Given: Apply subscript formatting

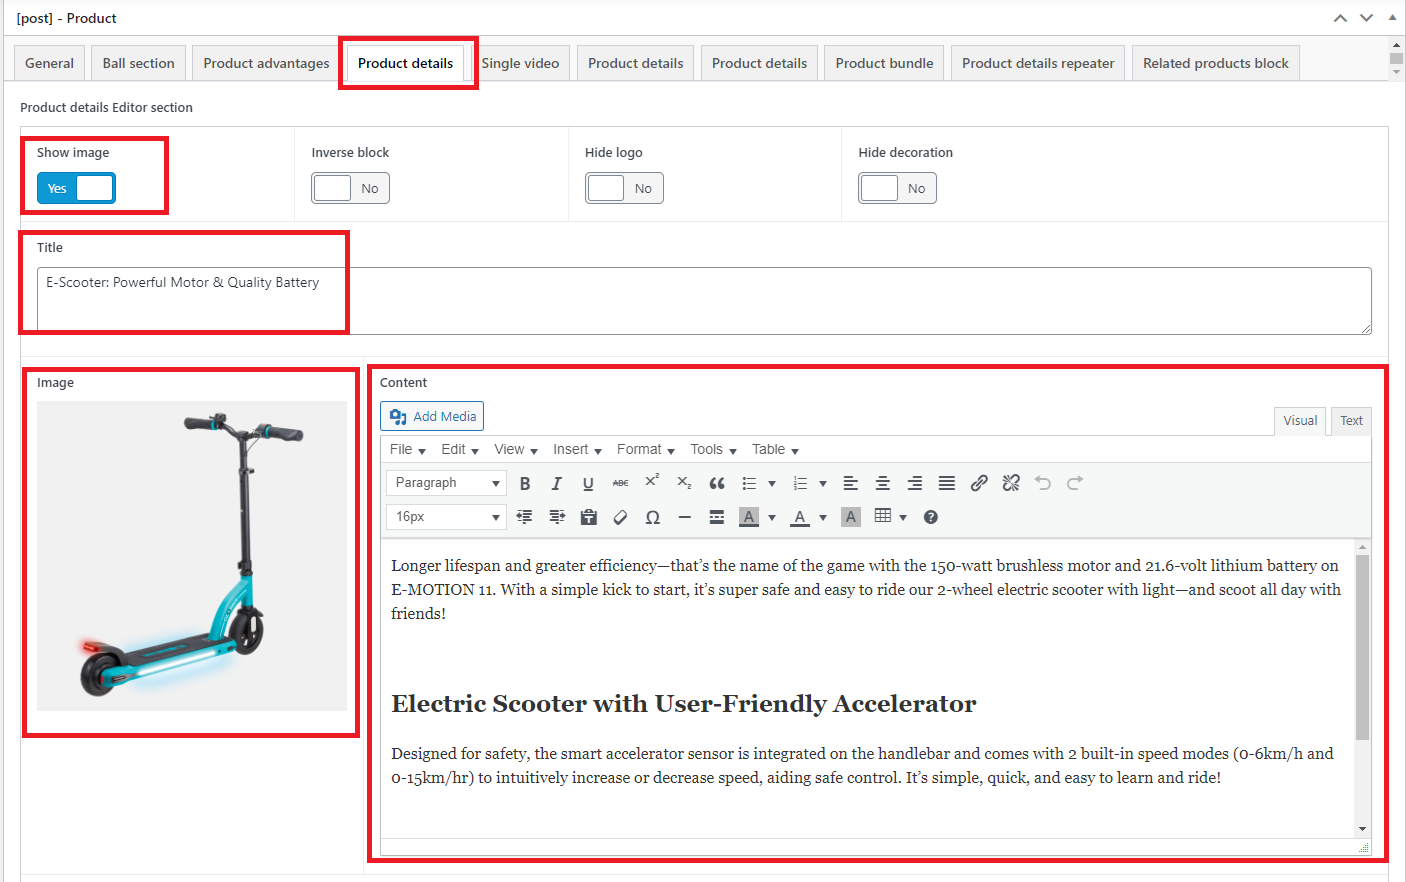Looking at the screenshot, I should pos(684,483).
